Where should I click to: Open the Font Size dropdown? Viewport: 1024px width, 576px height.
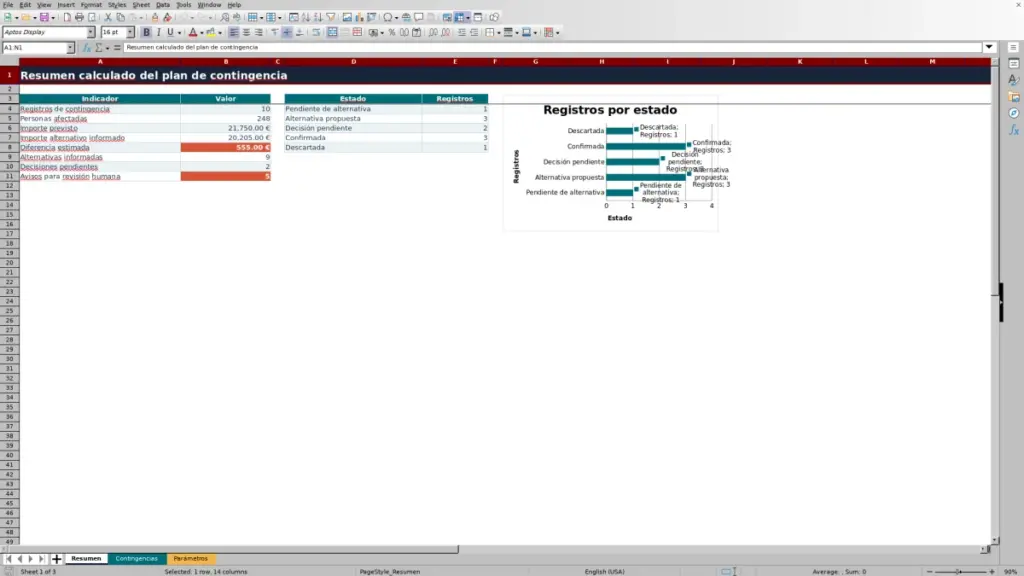pyautogui.click(x=130, y=32)
